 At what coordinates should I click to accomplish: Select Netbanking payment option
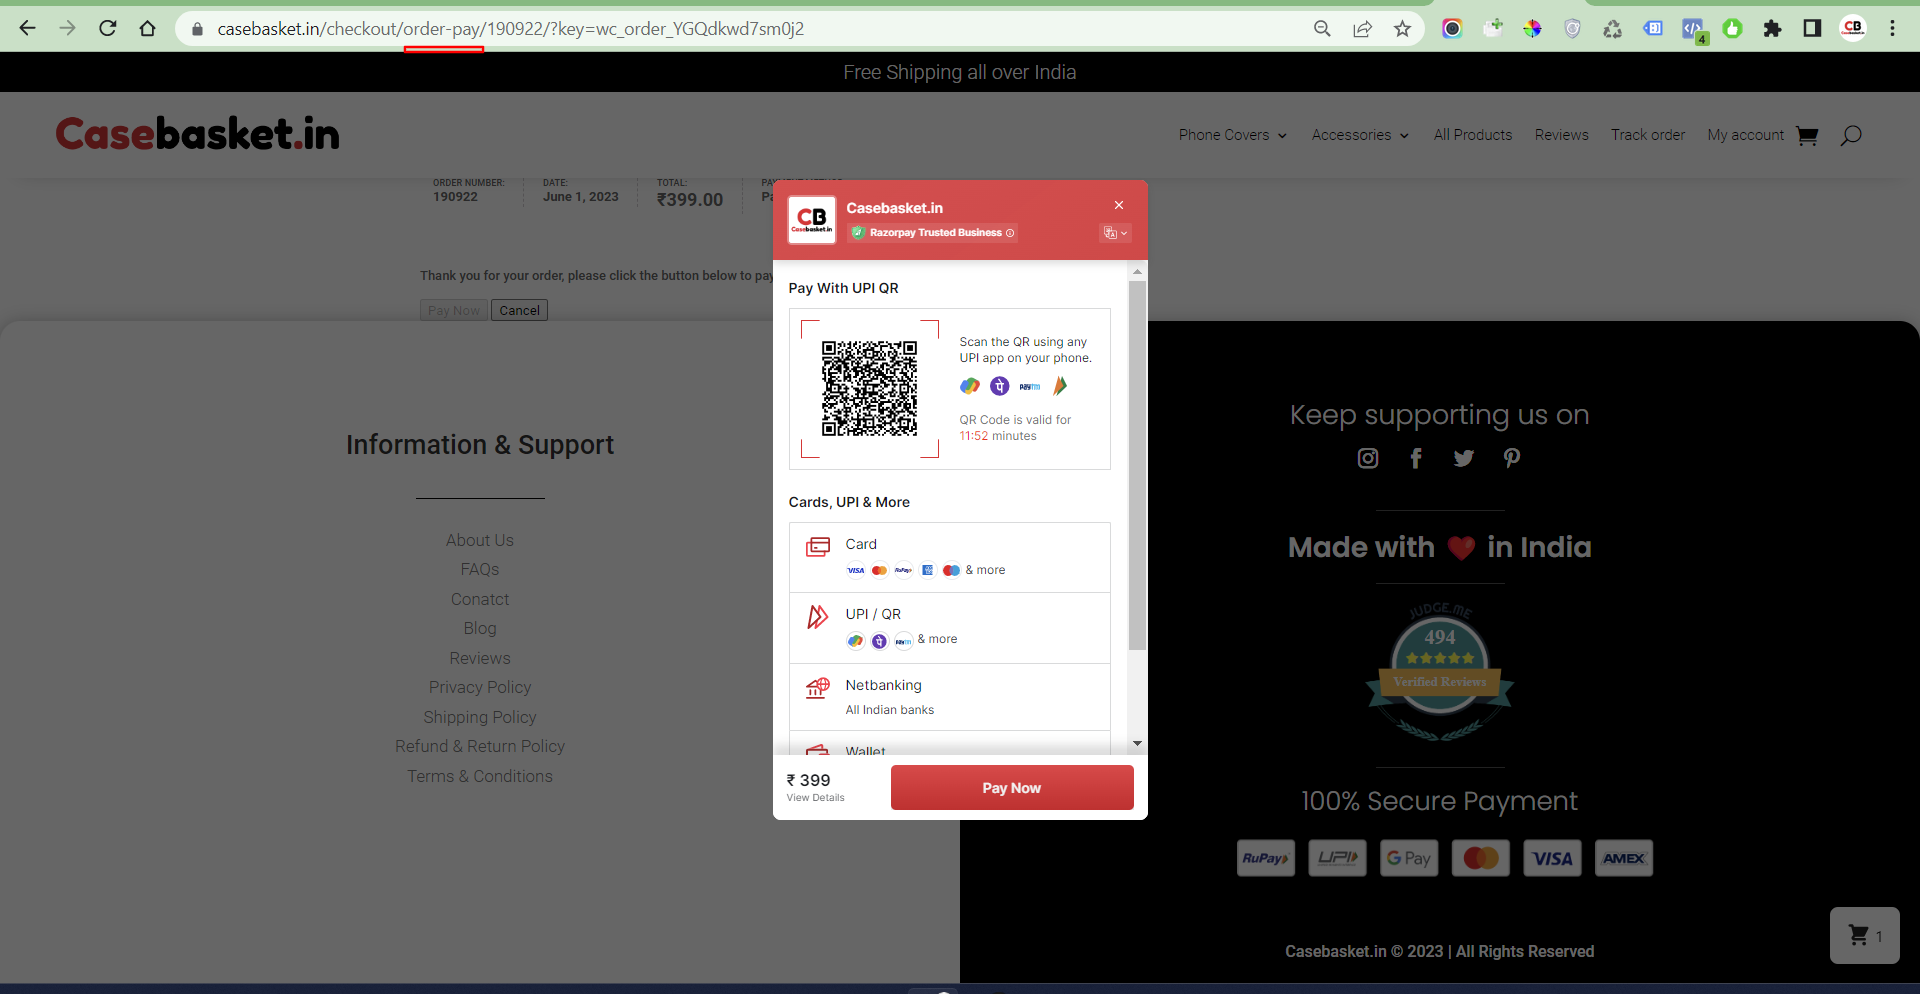coord(949,697)
